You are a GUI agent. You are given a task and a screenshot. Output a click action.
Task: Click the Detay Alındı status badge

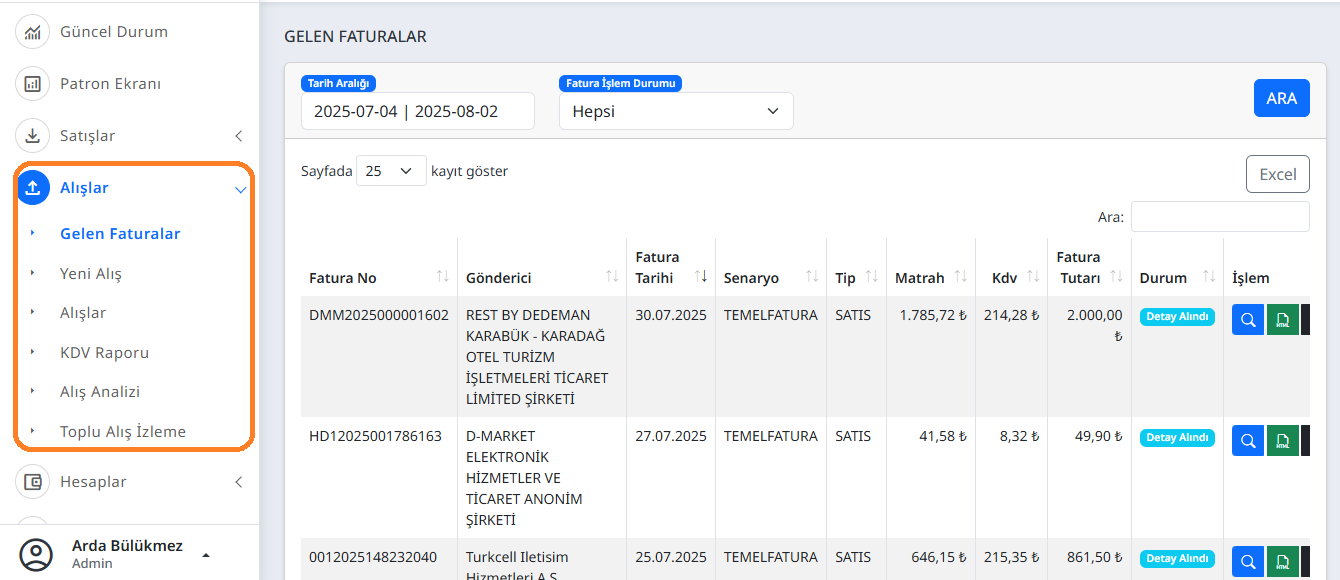[x=1176, y=316]
